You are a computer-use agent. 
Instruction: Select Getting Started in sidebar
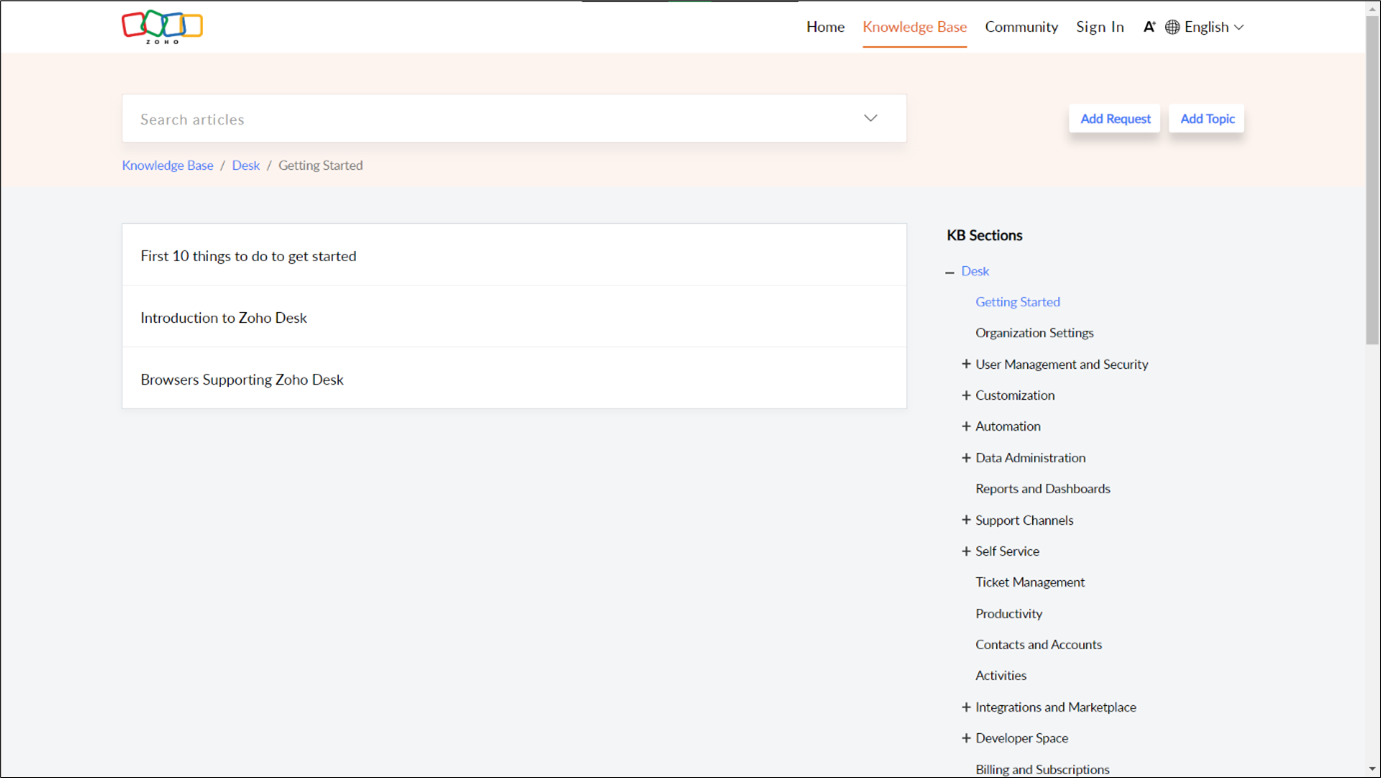tap(1018, 301)
